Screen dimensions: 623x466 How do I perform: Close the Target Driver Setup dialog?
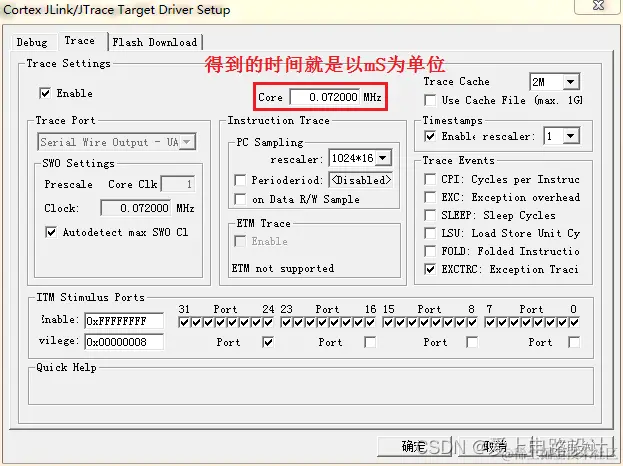tap(598, 6)
